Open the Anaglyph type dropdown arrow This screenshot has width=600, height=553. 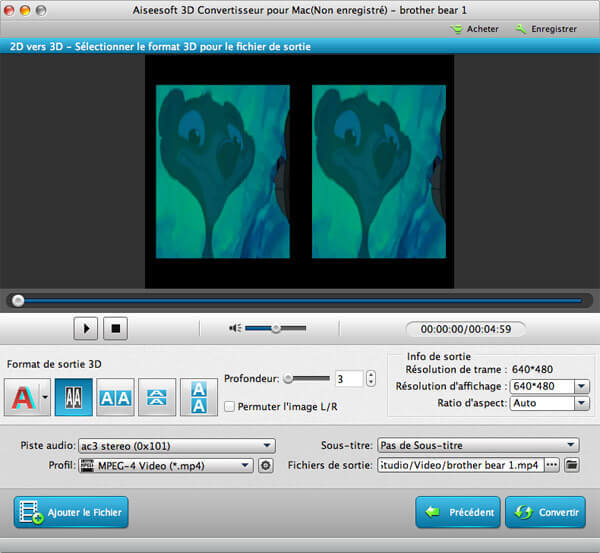tap(45, 397)
